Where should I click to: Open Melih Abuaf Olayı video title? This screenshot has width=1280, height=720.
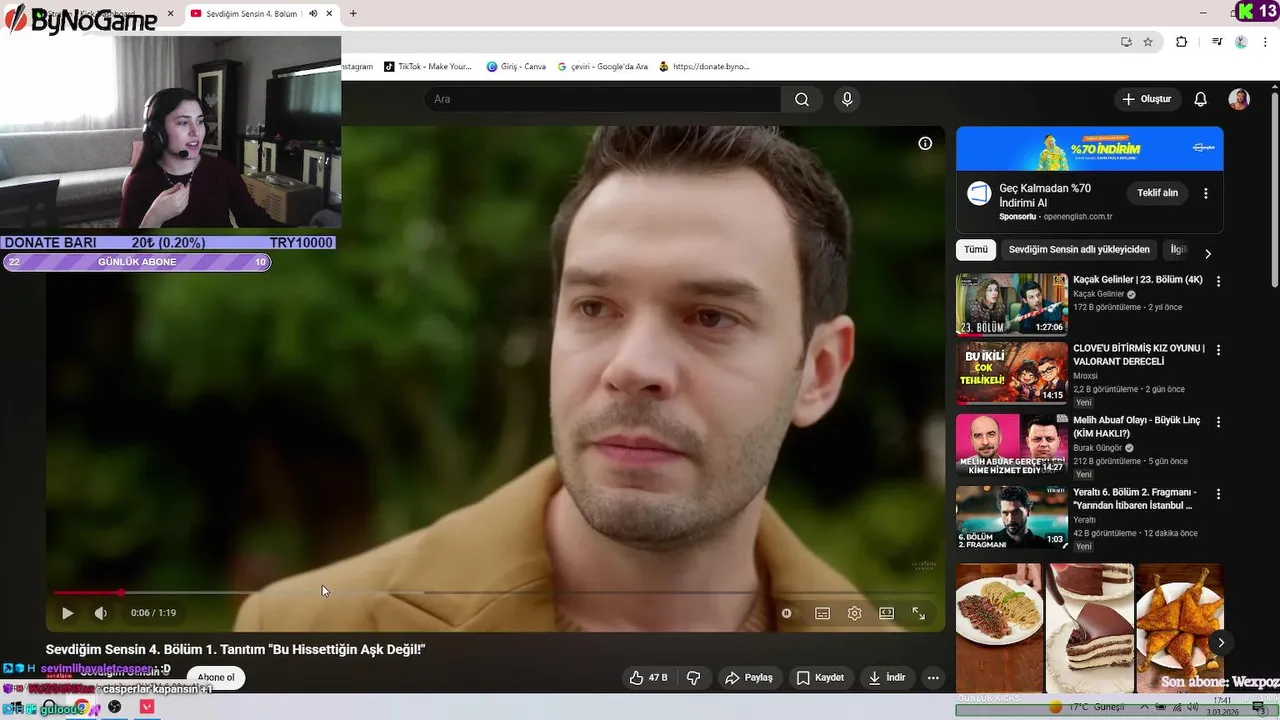point(1137,427)
